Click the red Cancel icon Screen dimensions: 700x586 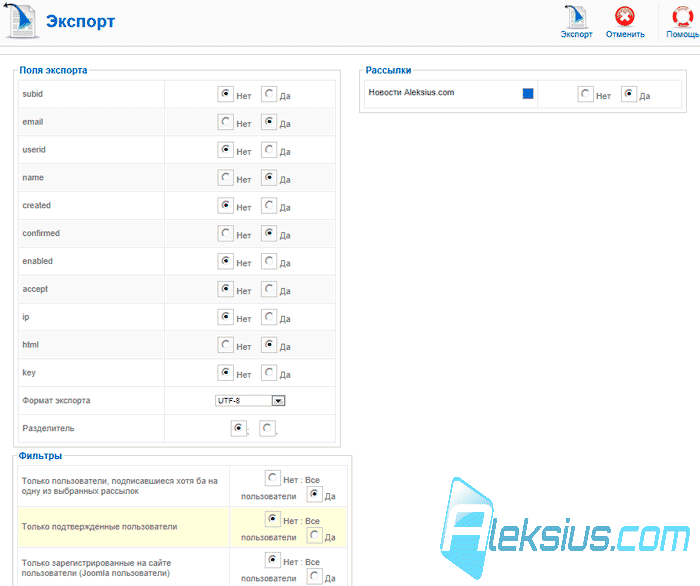pyautogui.click(x=625, y=17)
